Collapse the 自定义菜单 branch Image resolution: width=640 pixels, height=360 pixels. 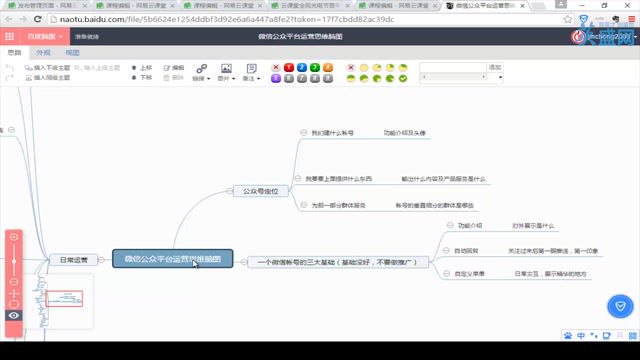coord(447,273)
